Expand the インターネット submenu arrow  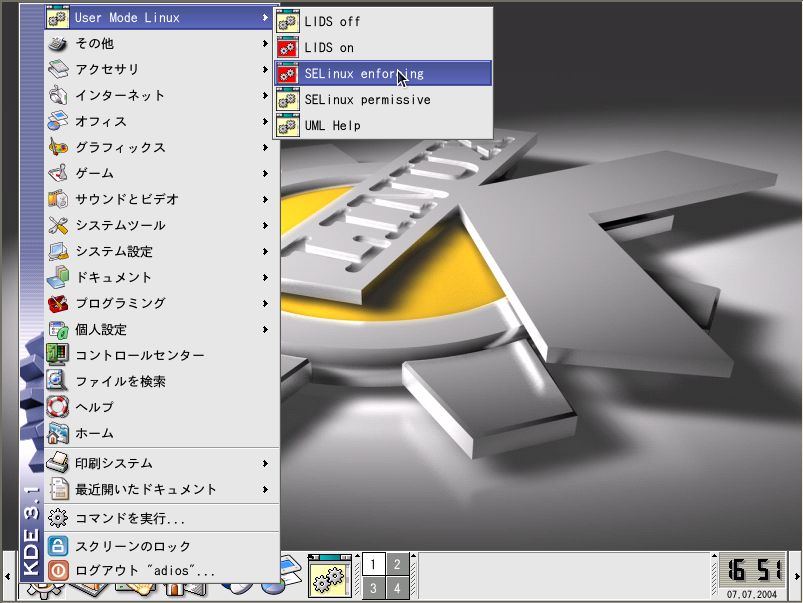point(265,95)
